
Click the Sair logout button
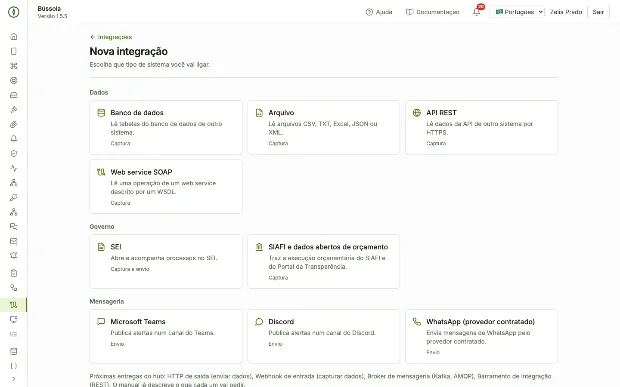(598, 12)
